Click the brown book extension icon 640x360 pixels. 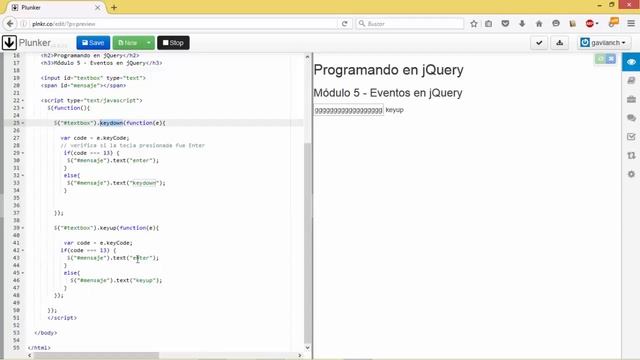coord(572,24)
